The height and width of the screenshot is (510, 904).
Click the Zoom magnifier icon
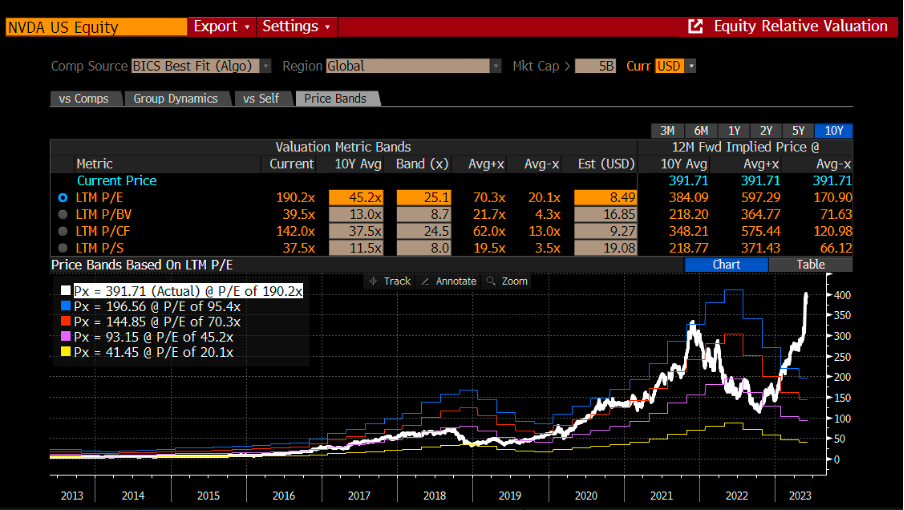(491, 281)
